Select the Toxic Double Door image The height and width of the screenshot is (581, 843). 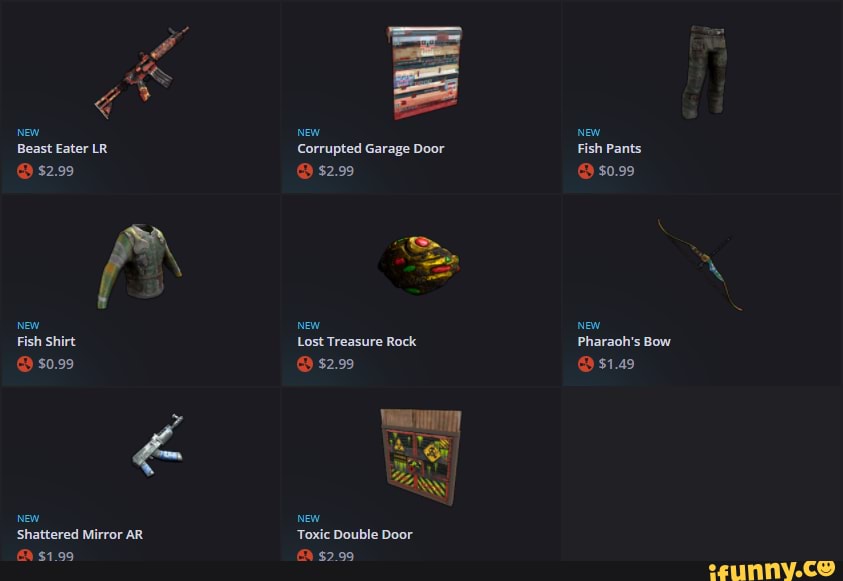421,457
